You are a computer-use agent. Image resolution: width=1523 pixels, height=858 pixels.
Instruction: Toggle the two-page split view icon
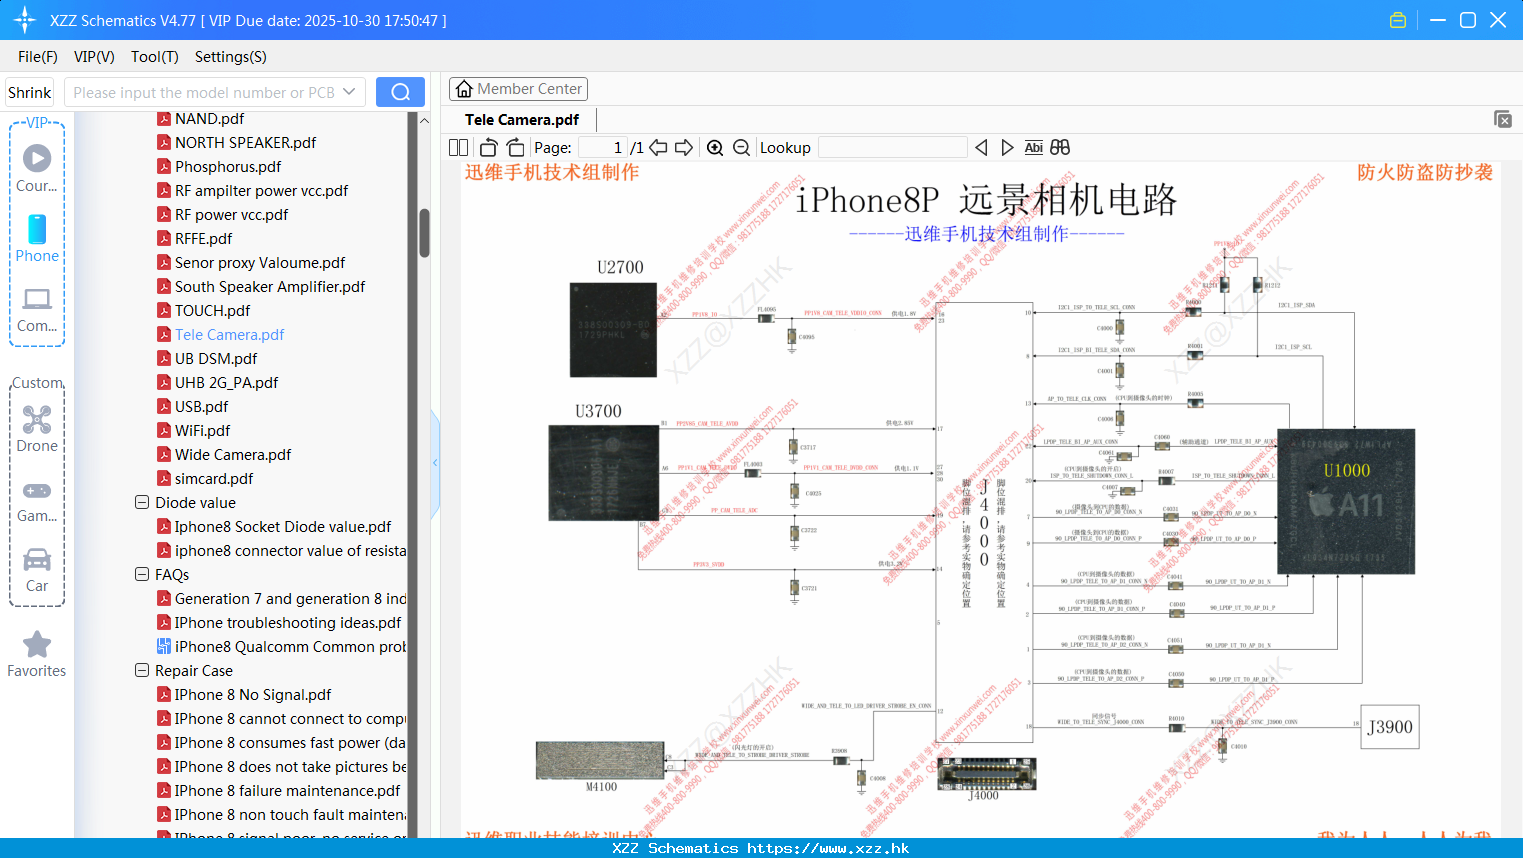tap(458, 147)
